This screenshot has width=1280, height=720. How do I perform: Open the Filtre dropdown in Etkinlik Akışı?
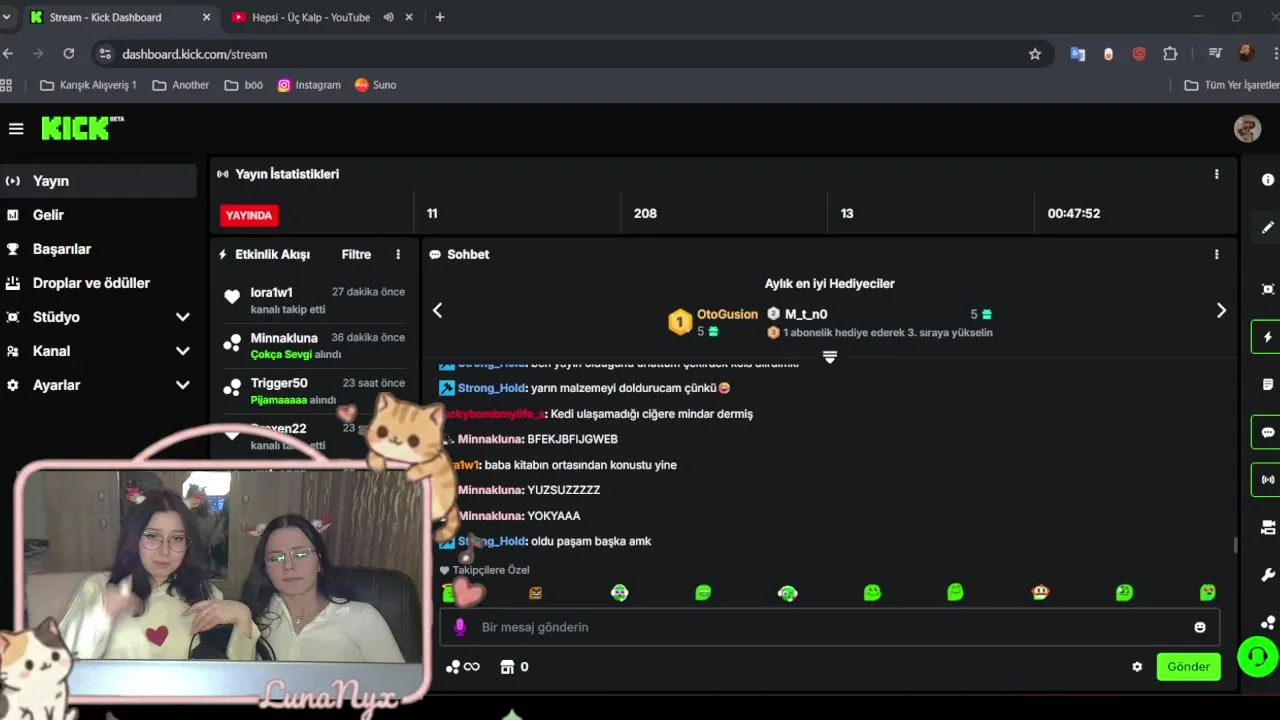coord(356,255)
